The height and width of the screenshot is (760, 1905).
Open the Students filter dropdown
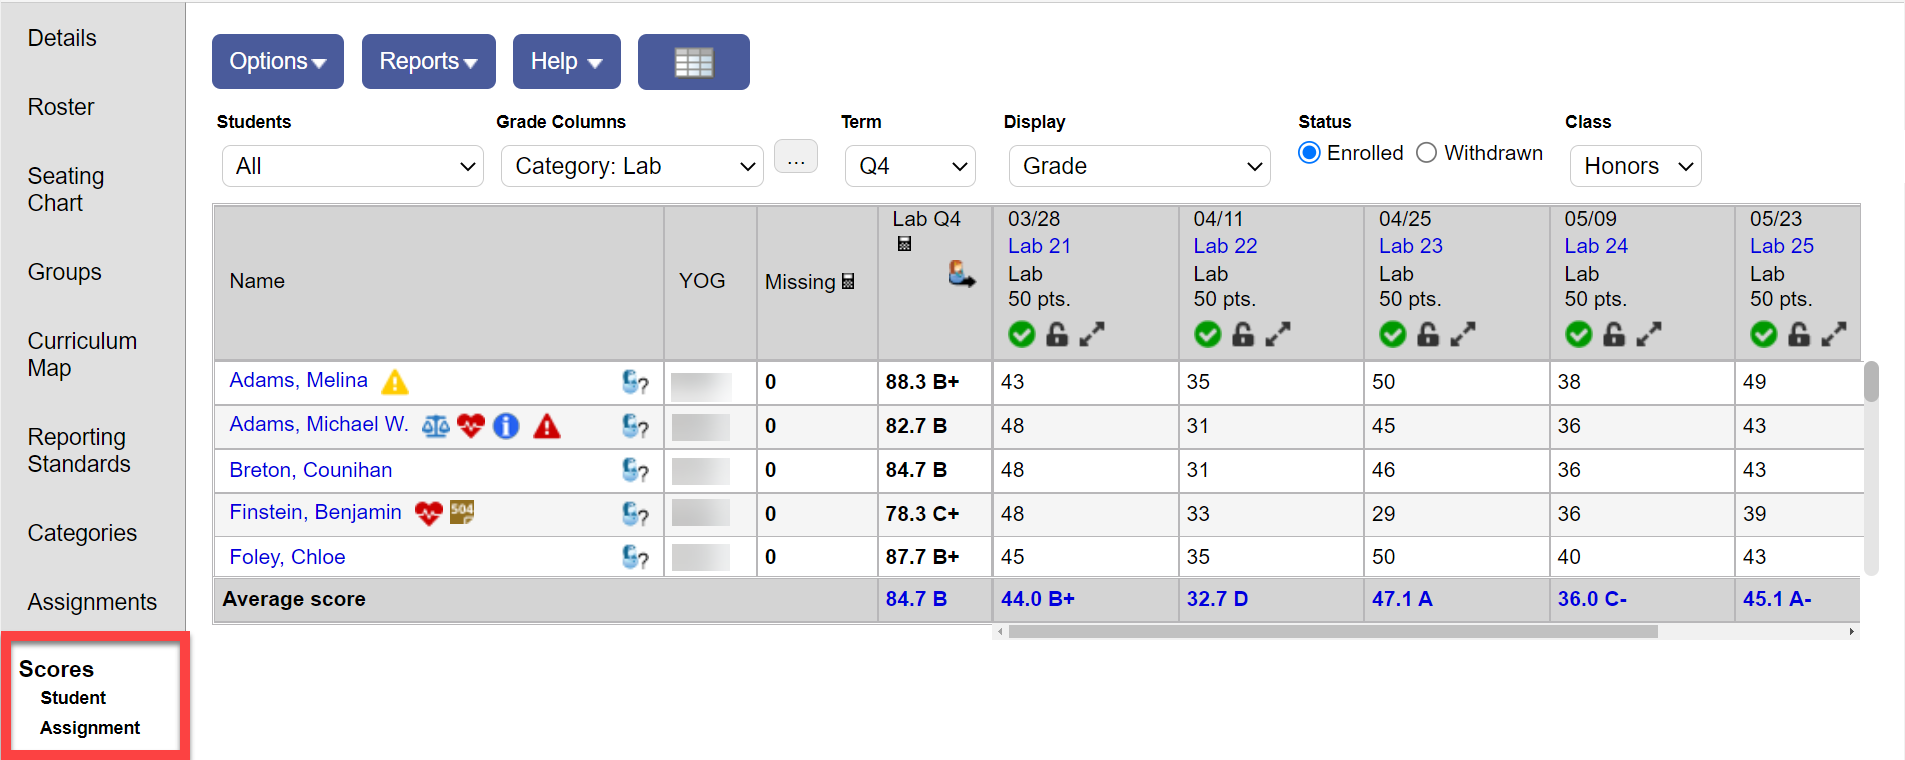point(352,166)
